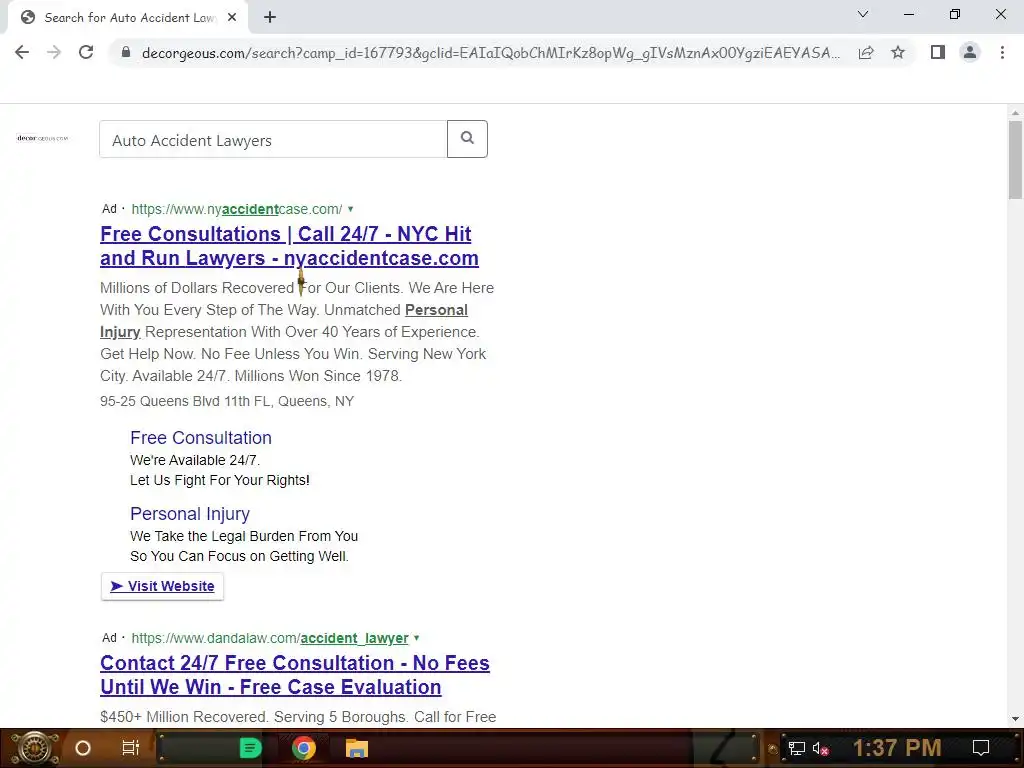1024x768 pixels.
Task: Open Cortana search circle on taskbar
Action: click(x=83, y=748)
